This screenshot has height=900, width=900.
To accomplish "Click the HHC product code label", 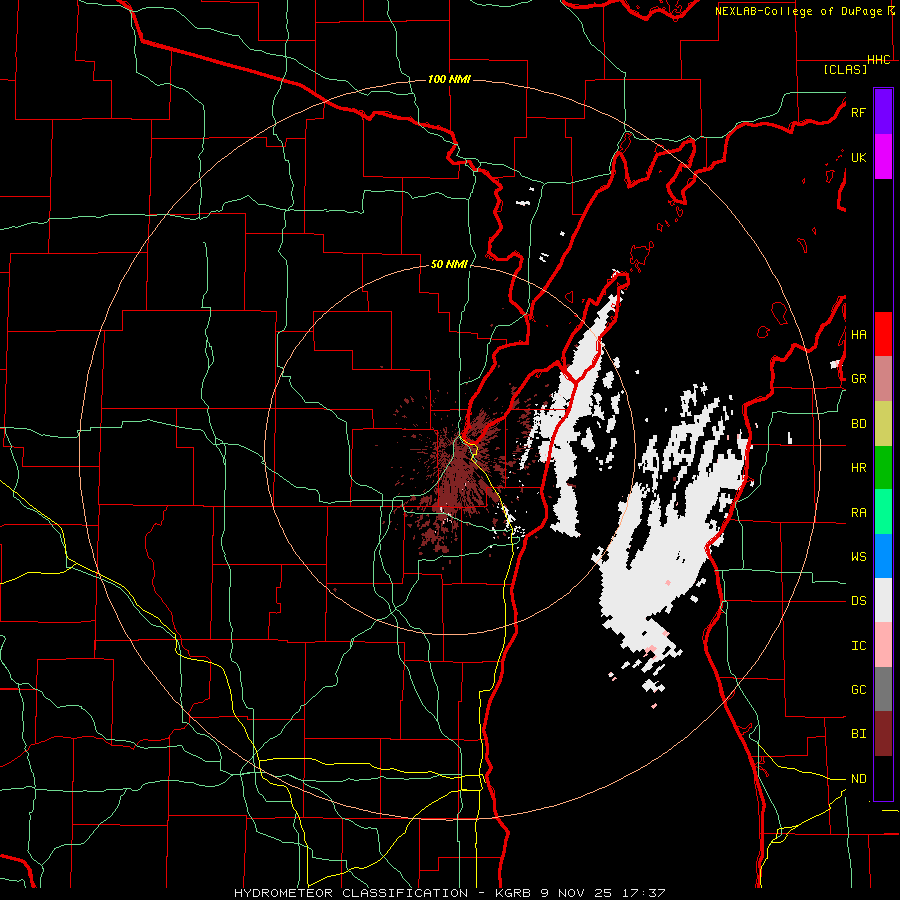I will point(879,60).
